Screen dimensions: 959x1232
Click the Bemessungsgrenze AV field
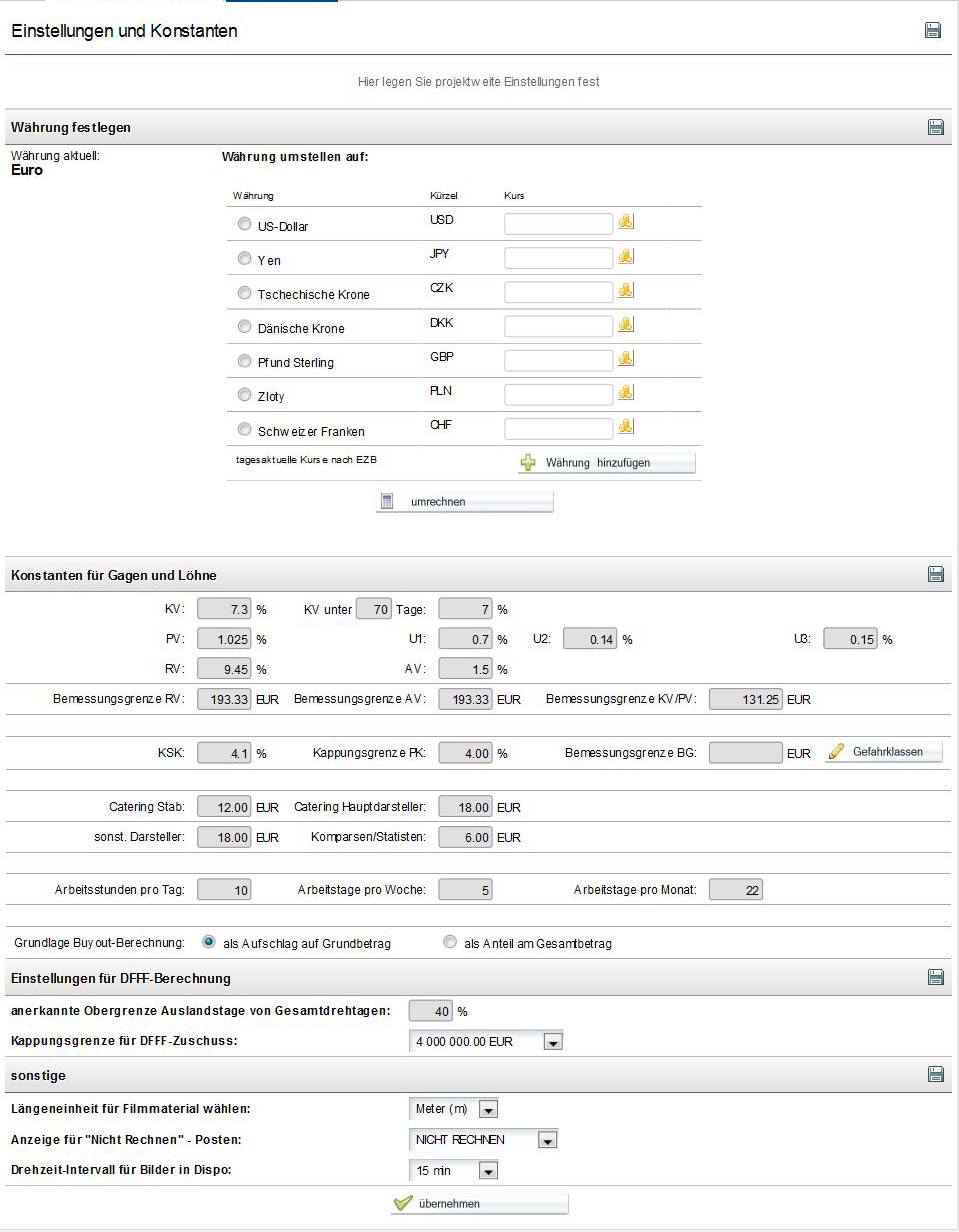466,699
